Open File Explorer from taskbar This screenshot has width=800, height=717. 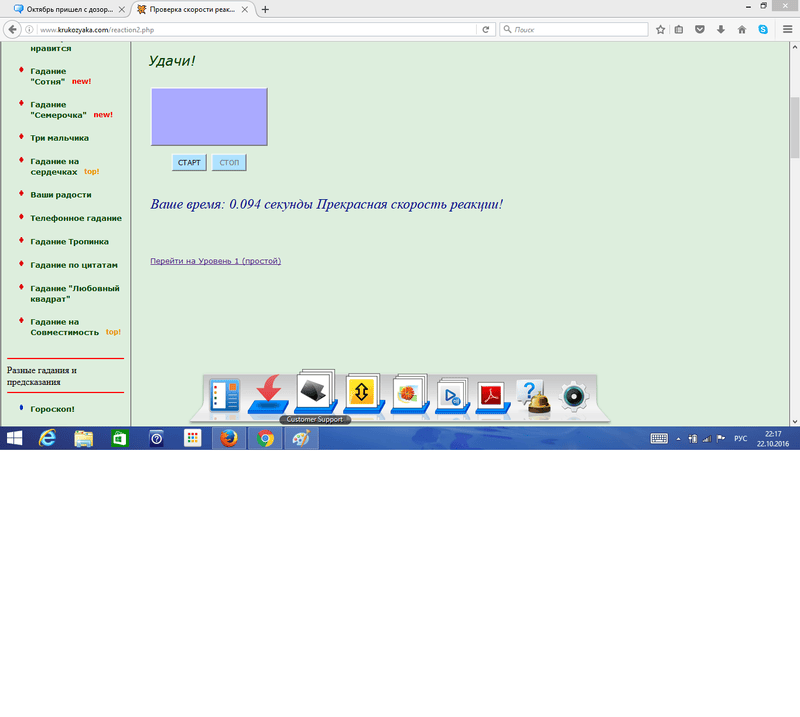84,438
